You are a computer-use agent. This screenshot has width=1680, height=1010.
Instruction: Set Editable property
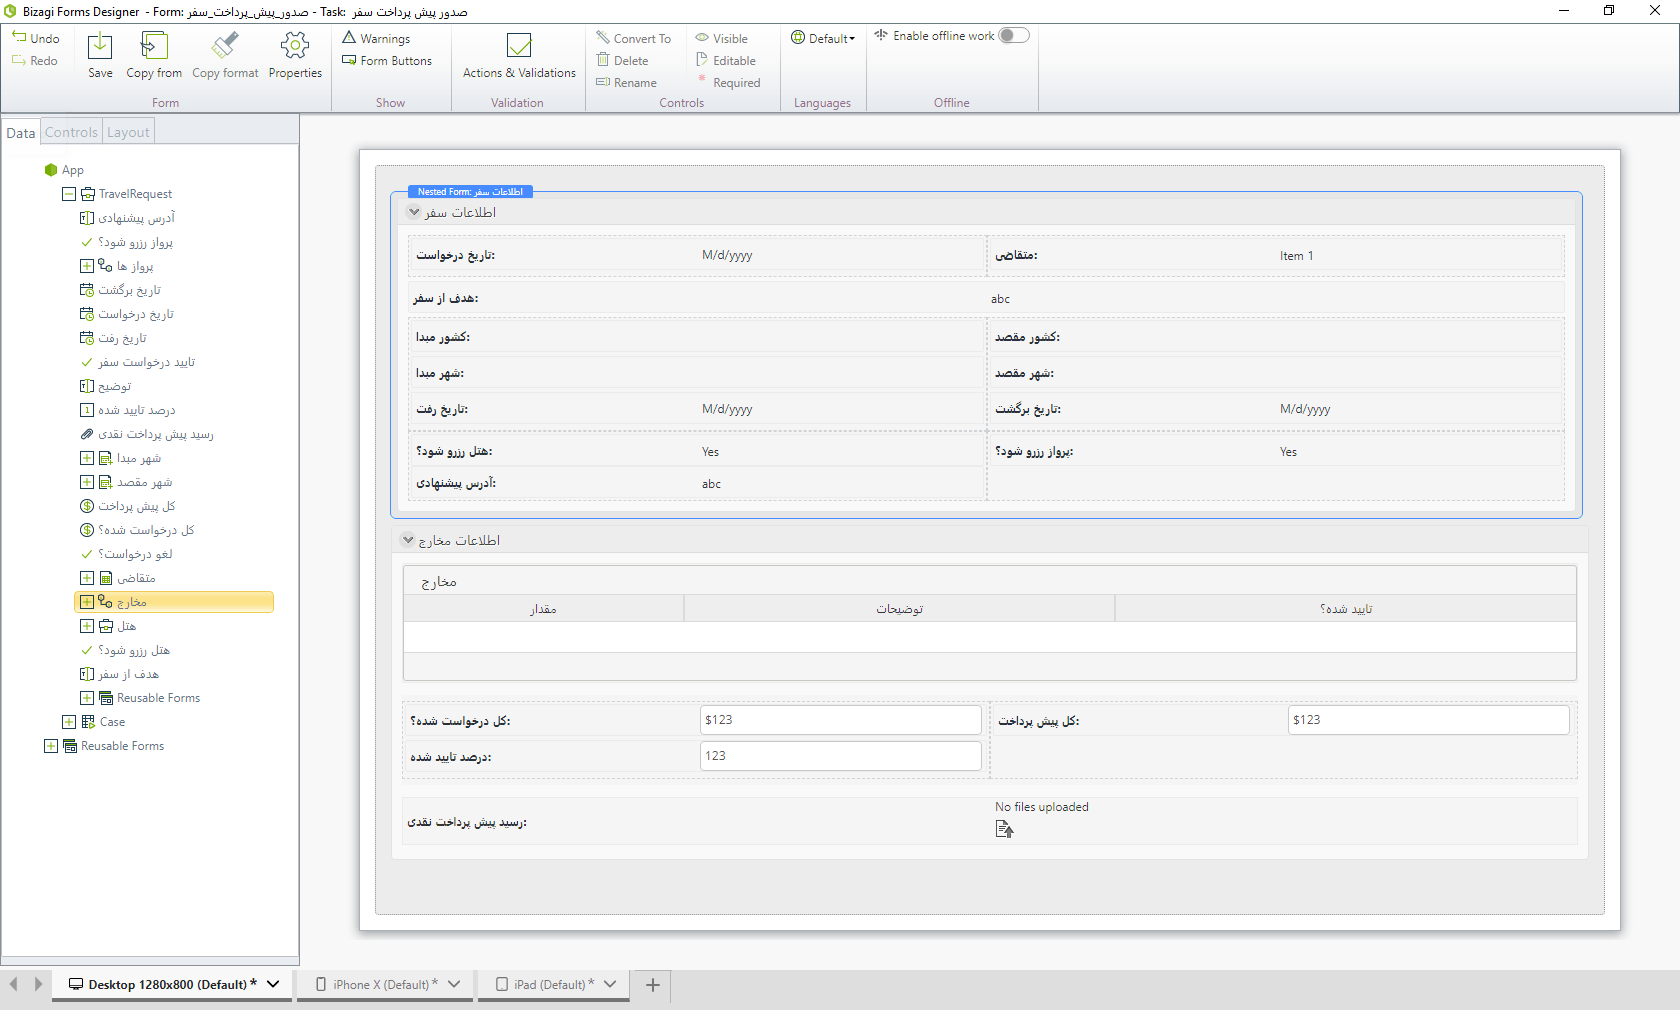[726, 60]
